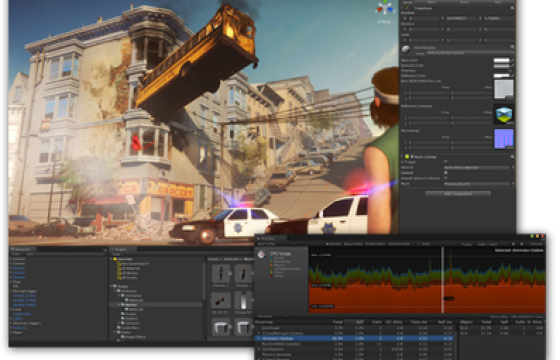
Task: Pick Main Color with the eyedropper
Action: (512, 60)
